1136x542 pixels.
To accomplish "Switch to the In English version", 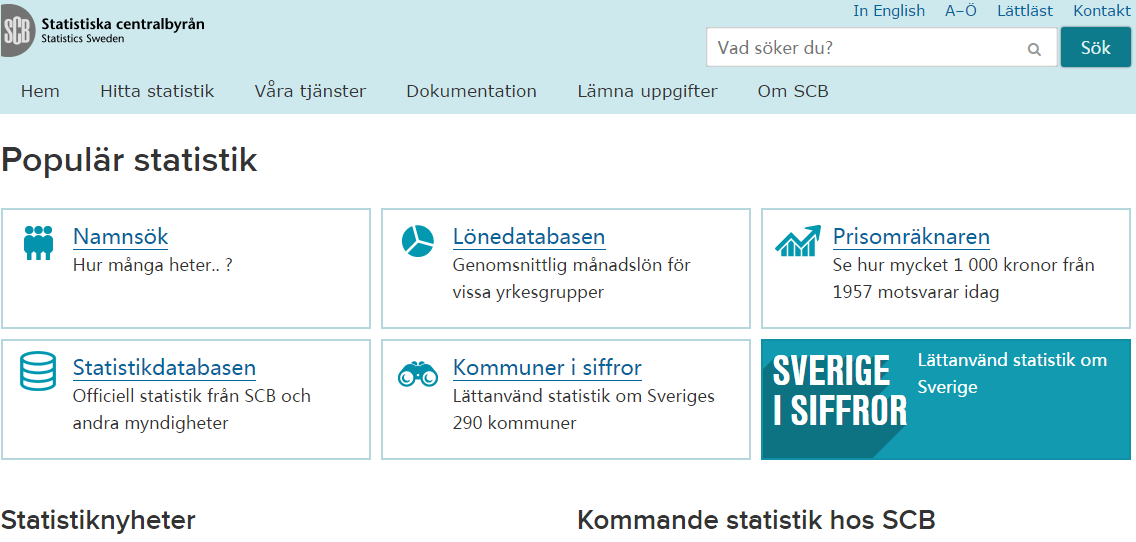I will pyautogui.click(x=889, y=11).
